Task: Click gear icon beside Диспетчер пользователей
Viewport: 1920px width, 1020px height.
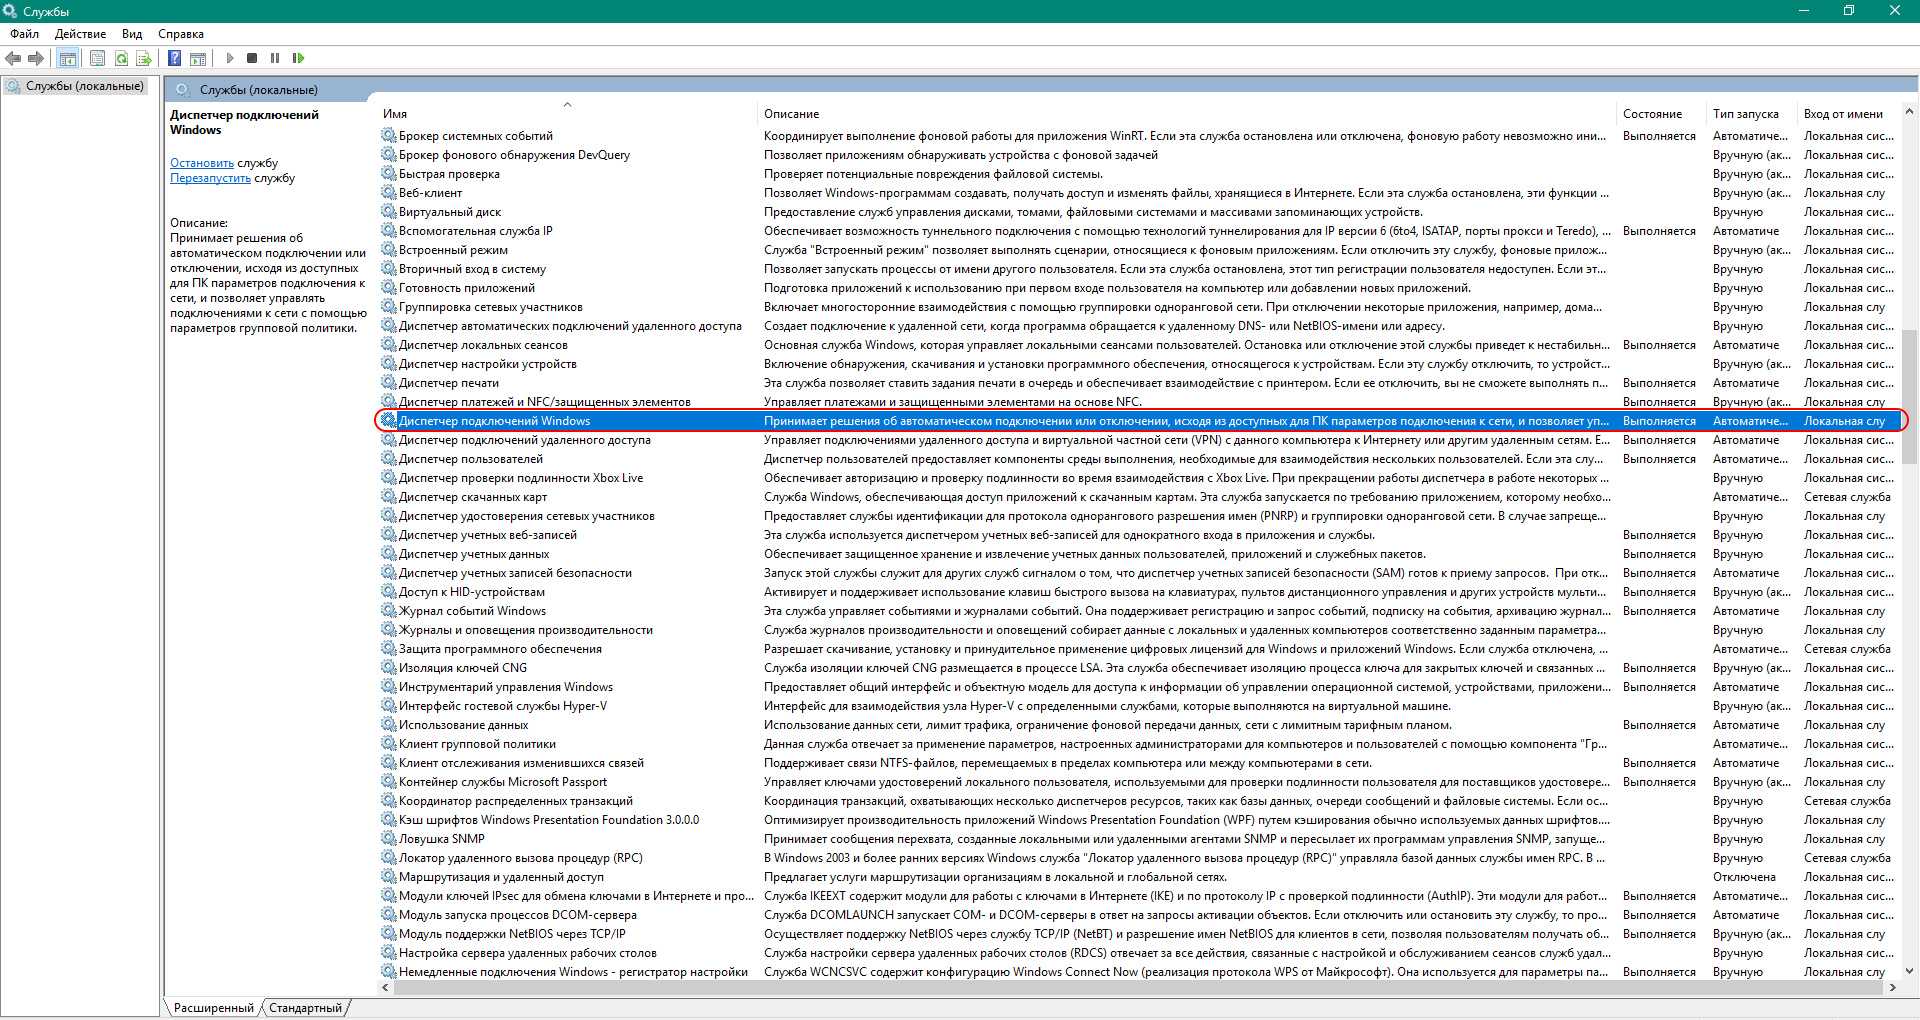Action: tap(388, 458)
